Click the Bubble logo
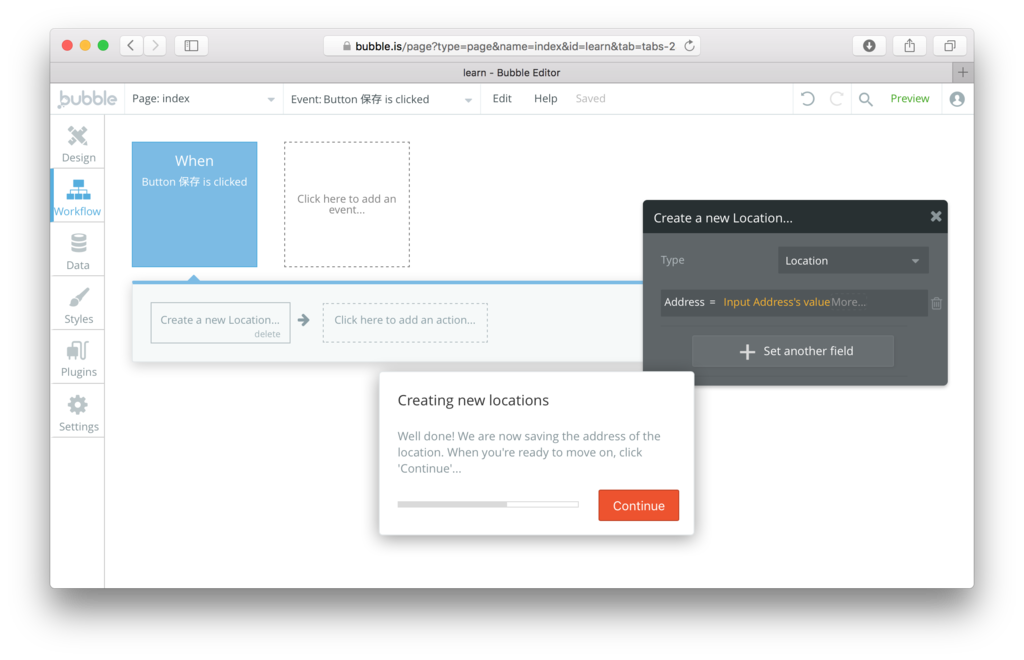The height and width of the screenshot is (660, 1024). coord(88,99)
